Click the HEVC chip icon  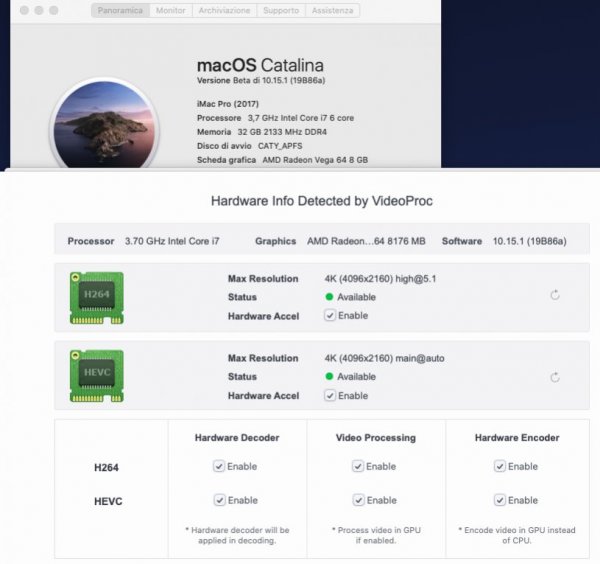pos(96,376)
